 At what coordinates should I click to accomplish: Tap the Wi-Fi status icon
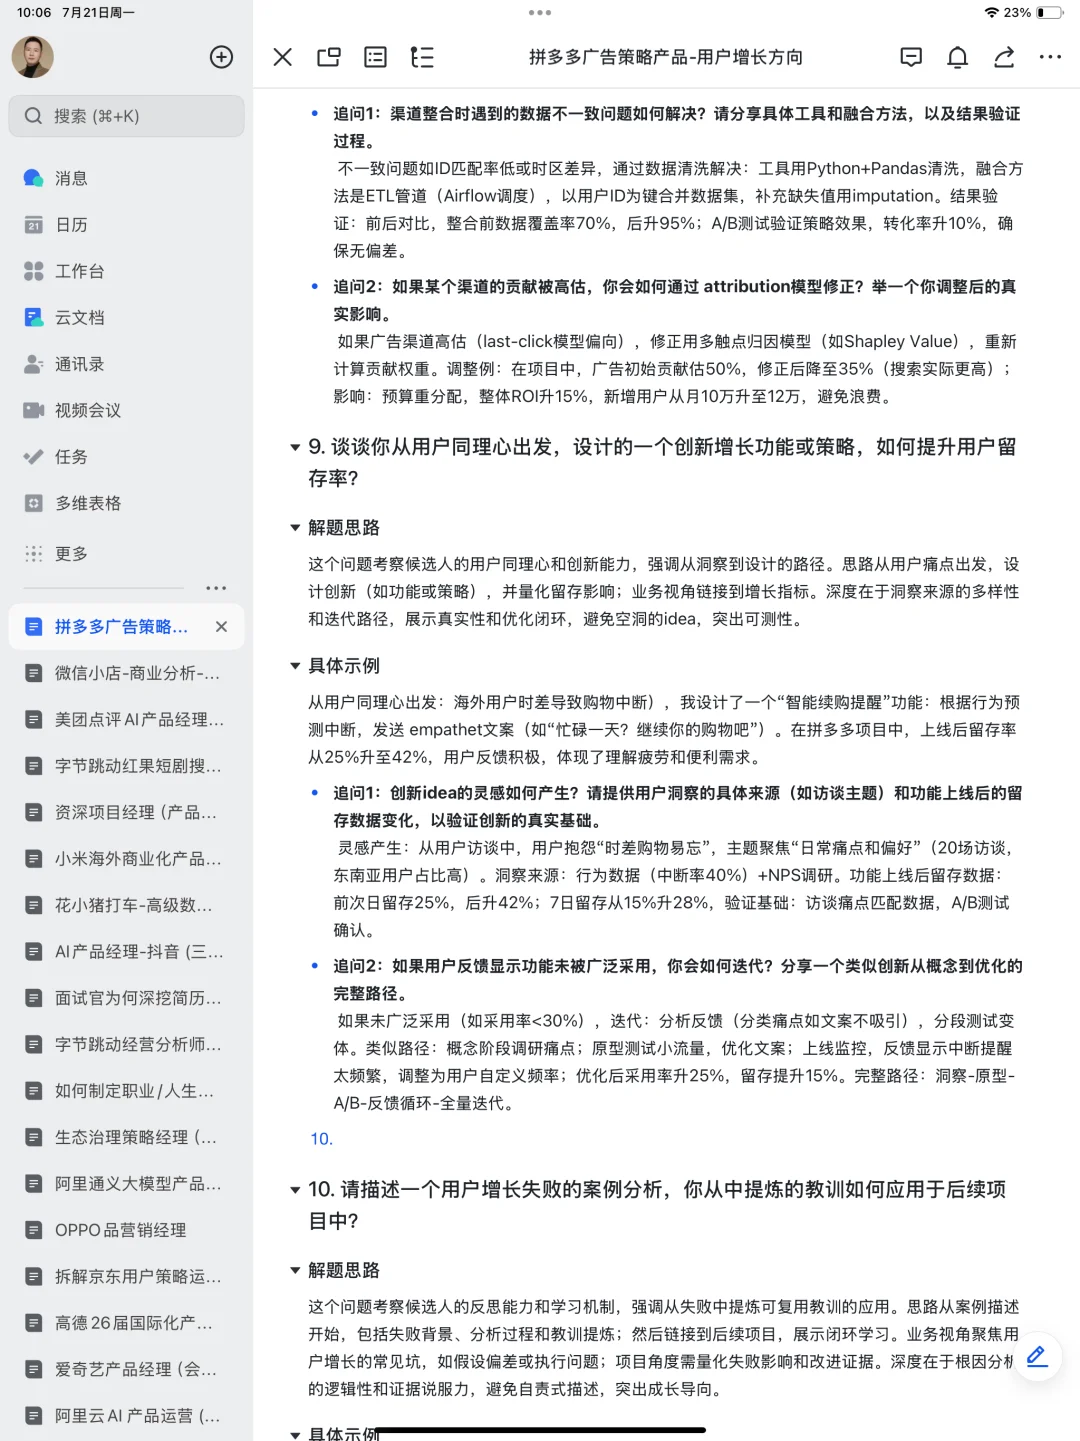click(991, 13)
